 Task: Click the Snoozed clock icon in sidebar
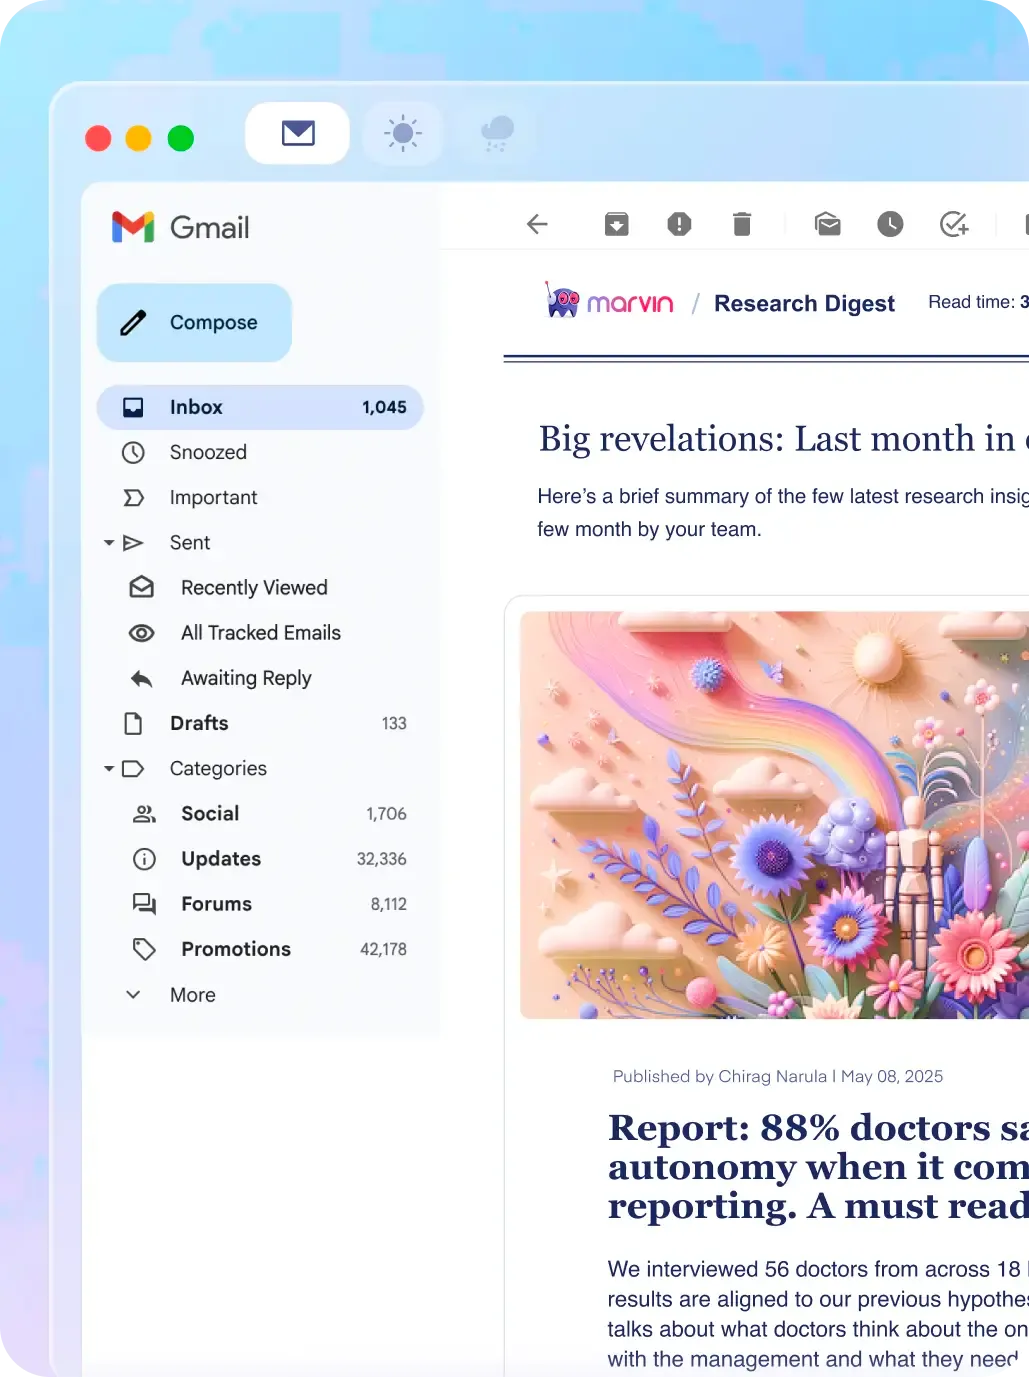133,452
